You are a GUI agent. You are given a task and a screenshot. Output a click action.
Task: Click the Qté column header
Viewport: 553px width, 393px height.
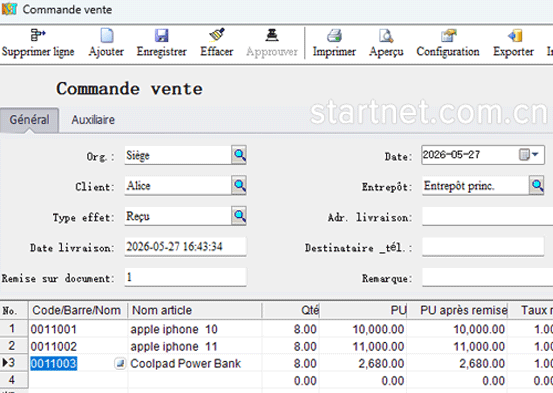click(x=291, y=310)
